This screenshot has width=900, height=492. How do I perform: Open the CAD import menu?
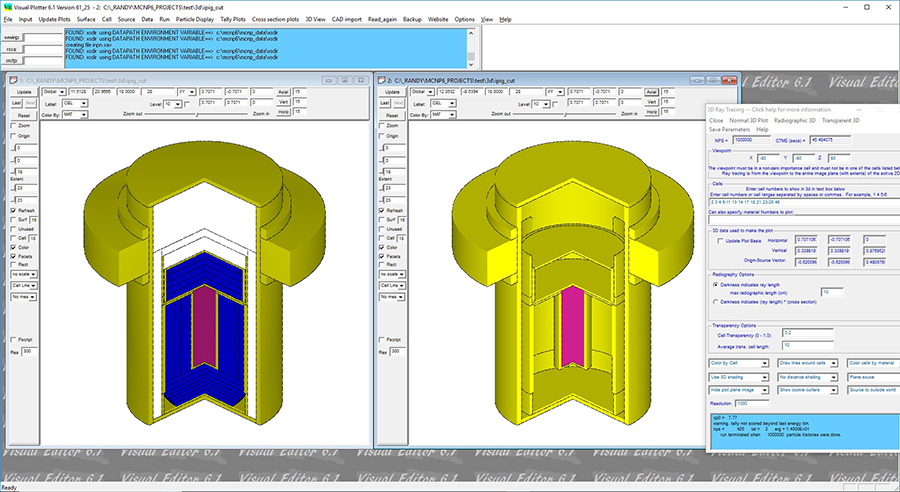point(347,19)
